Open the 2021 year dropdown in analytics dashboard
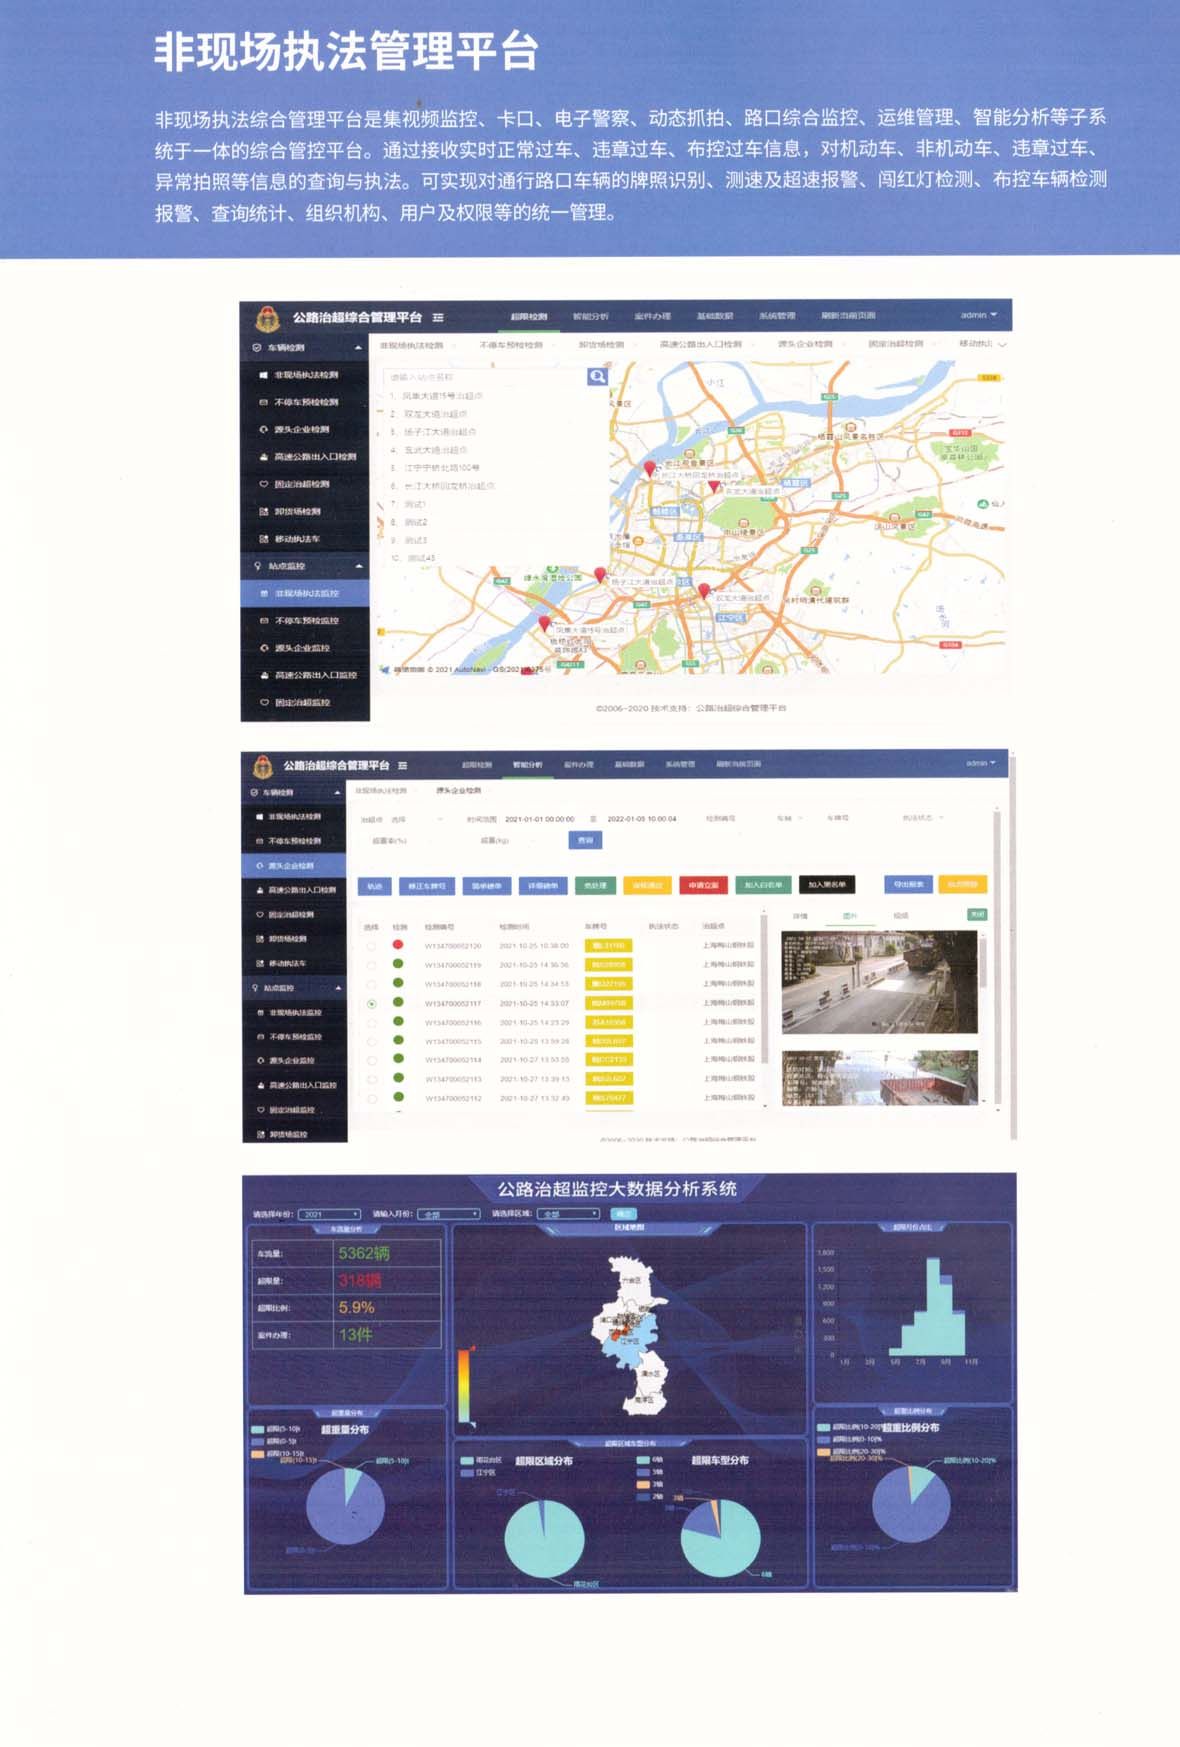The image size is (1180, 1747). point(331,1214)
